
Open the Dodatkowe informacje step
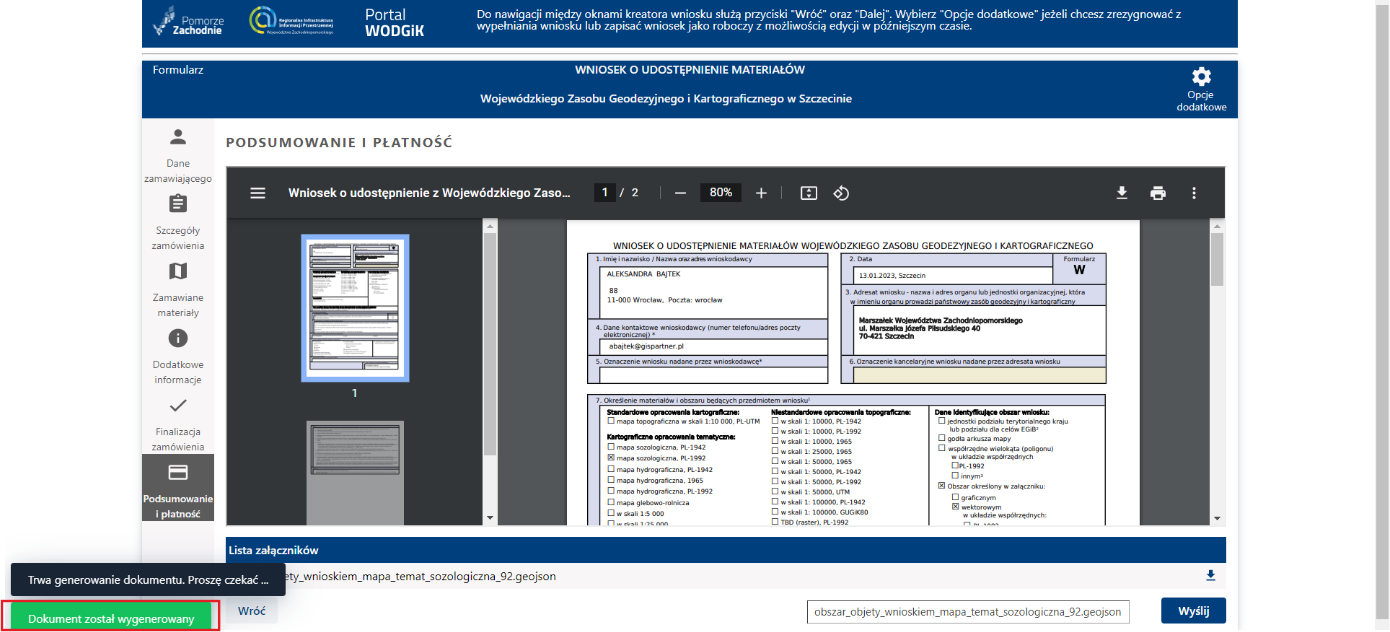point(178,356)
